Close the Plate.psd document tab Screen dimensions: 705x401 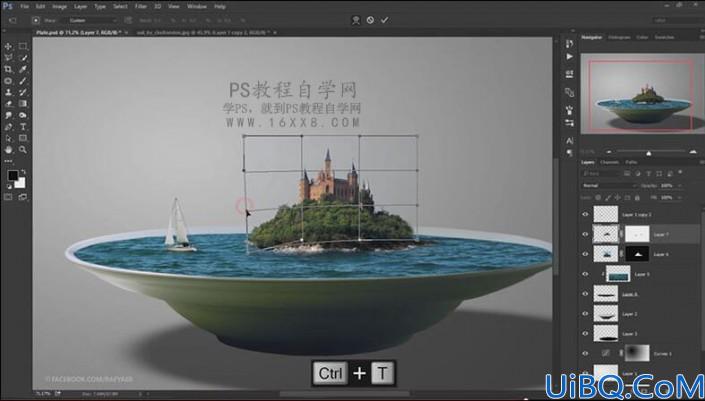[126, 32]
